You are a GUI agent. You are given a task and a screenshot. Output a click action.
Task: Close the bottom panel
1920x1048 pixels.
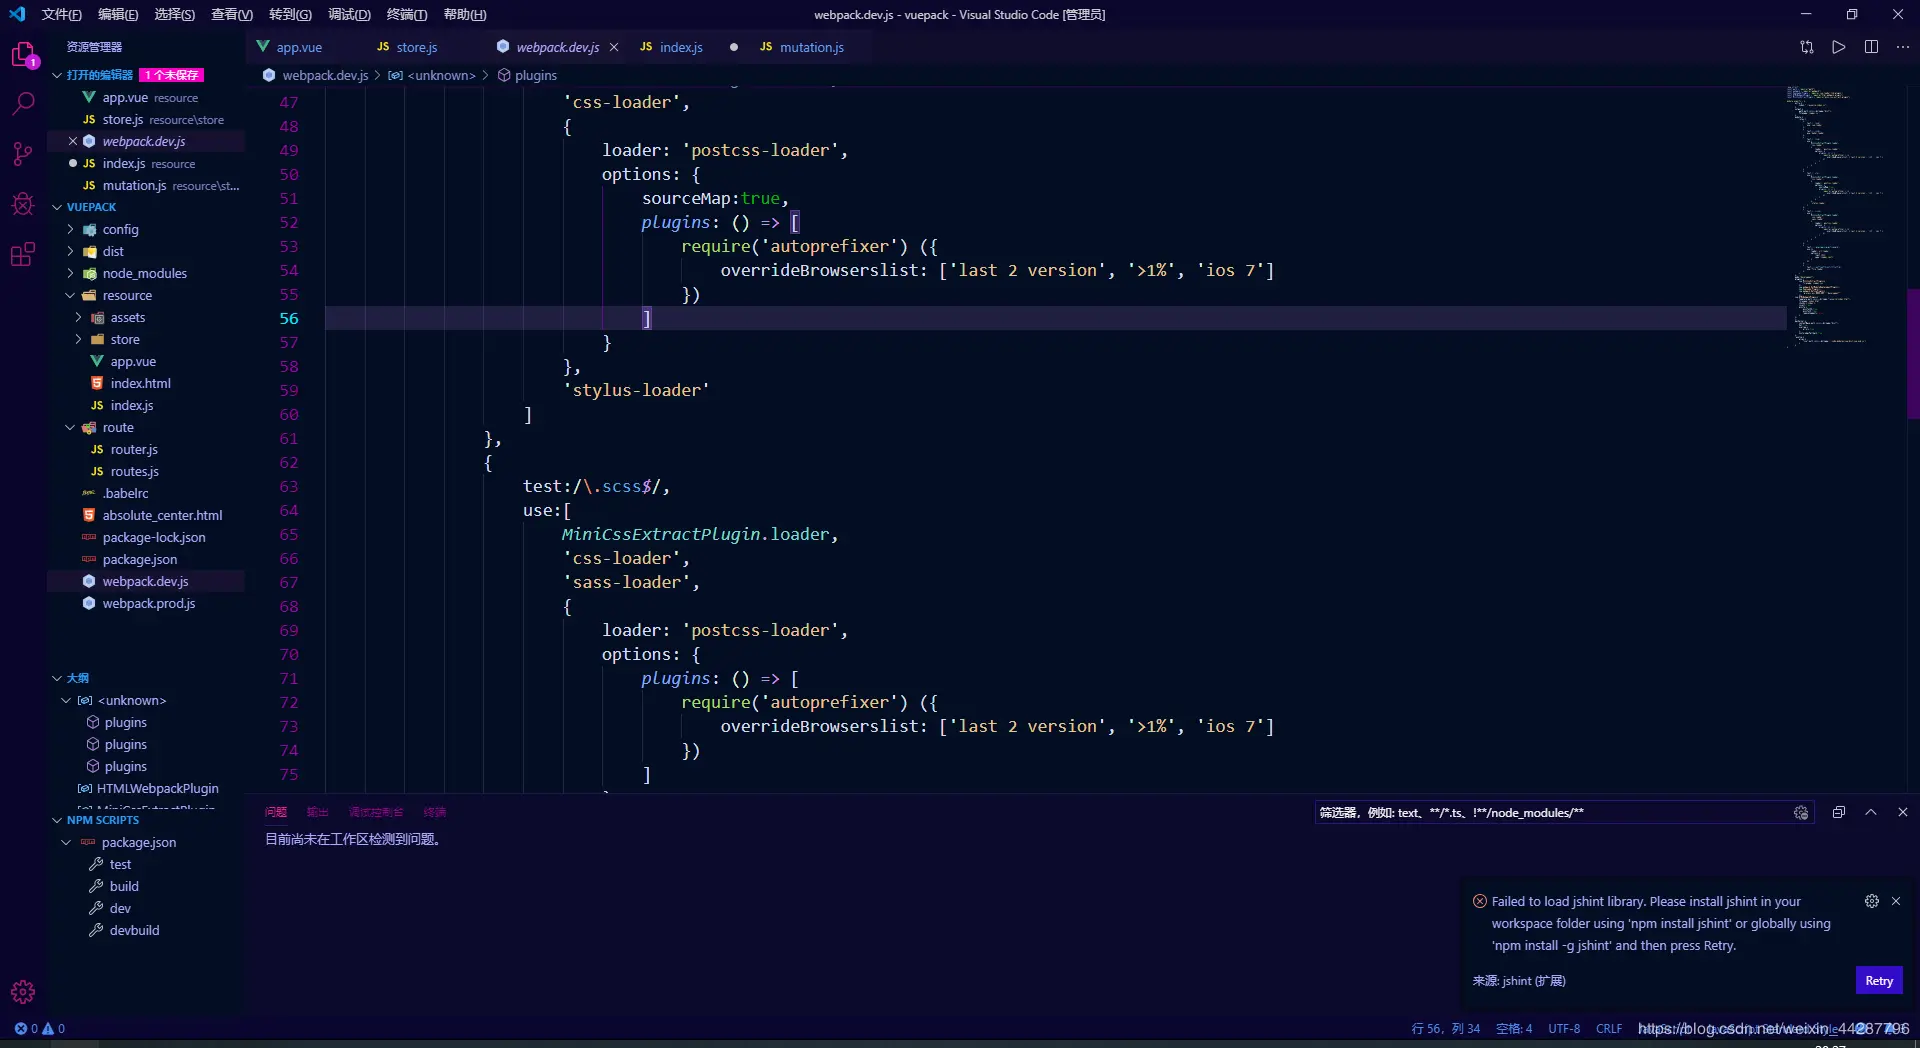click(x=1903, y=813)
